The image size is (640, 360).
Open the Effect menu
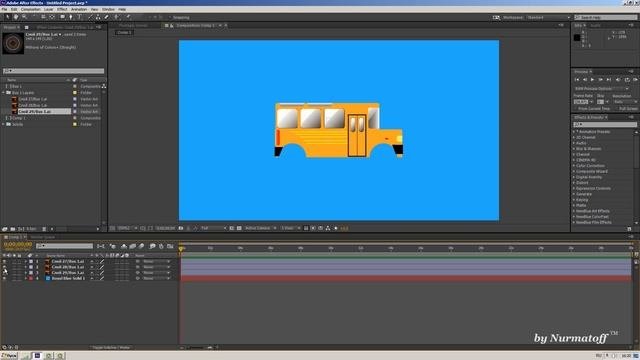(62, 9)
